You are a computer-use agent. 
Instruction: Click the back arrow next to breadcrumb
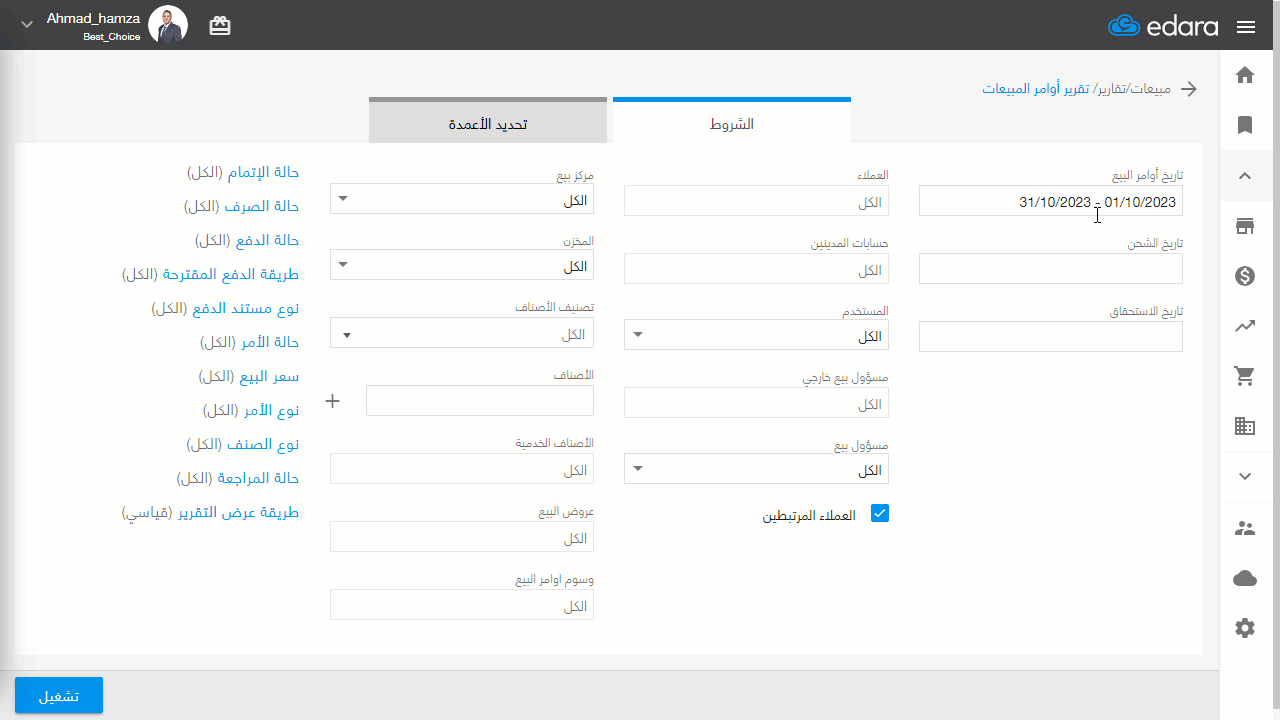point(1189,89)
